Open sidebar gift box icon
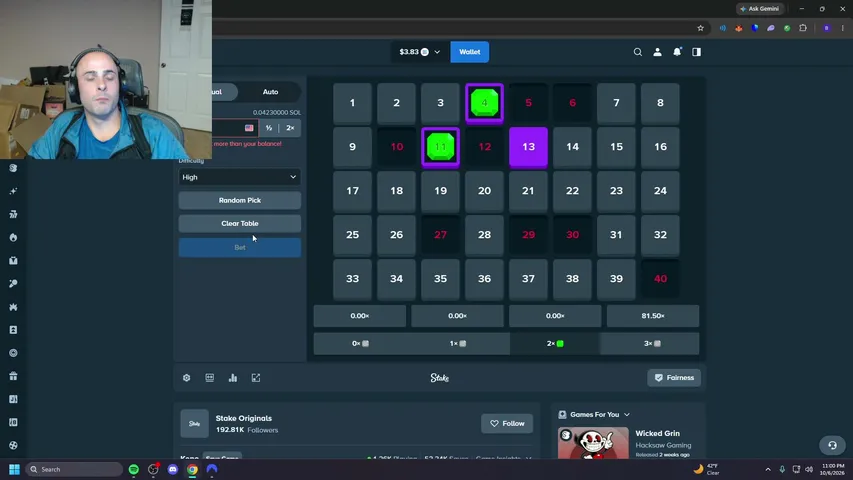853x480 pixels. 13,376
